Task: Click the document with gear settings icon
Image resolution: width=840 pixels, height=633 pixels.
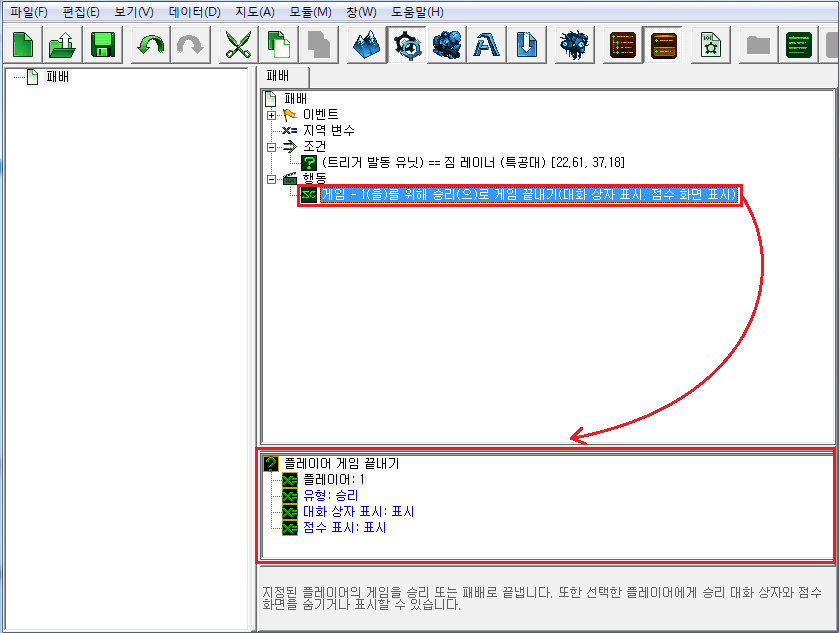Action: [x=711, y=44]
